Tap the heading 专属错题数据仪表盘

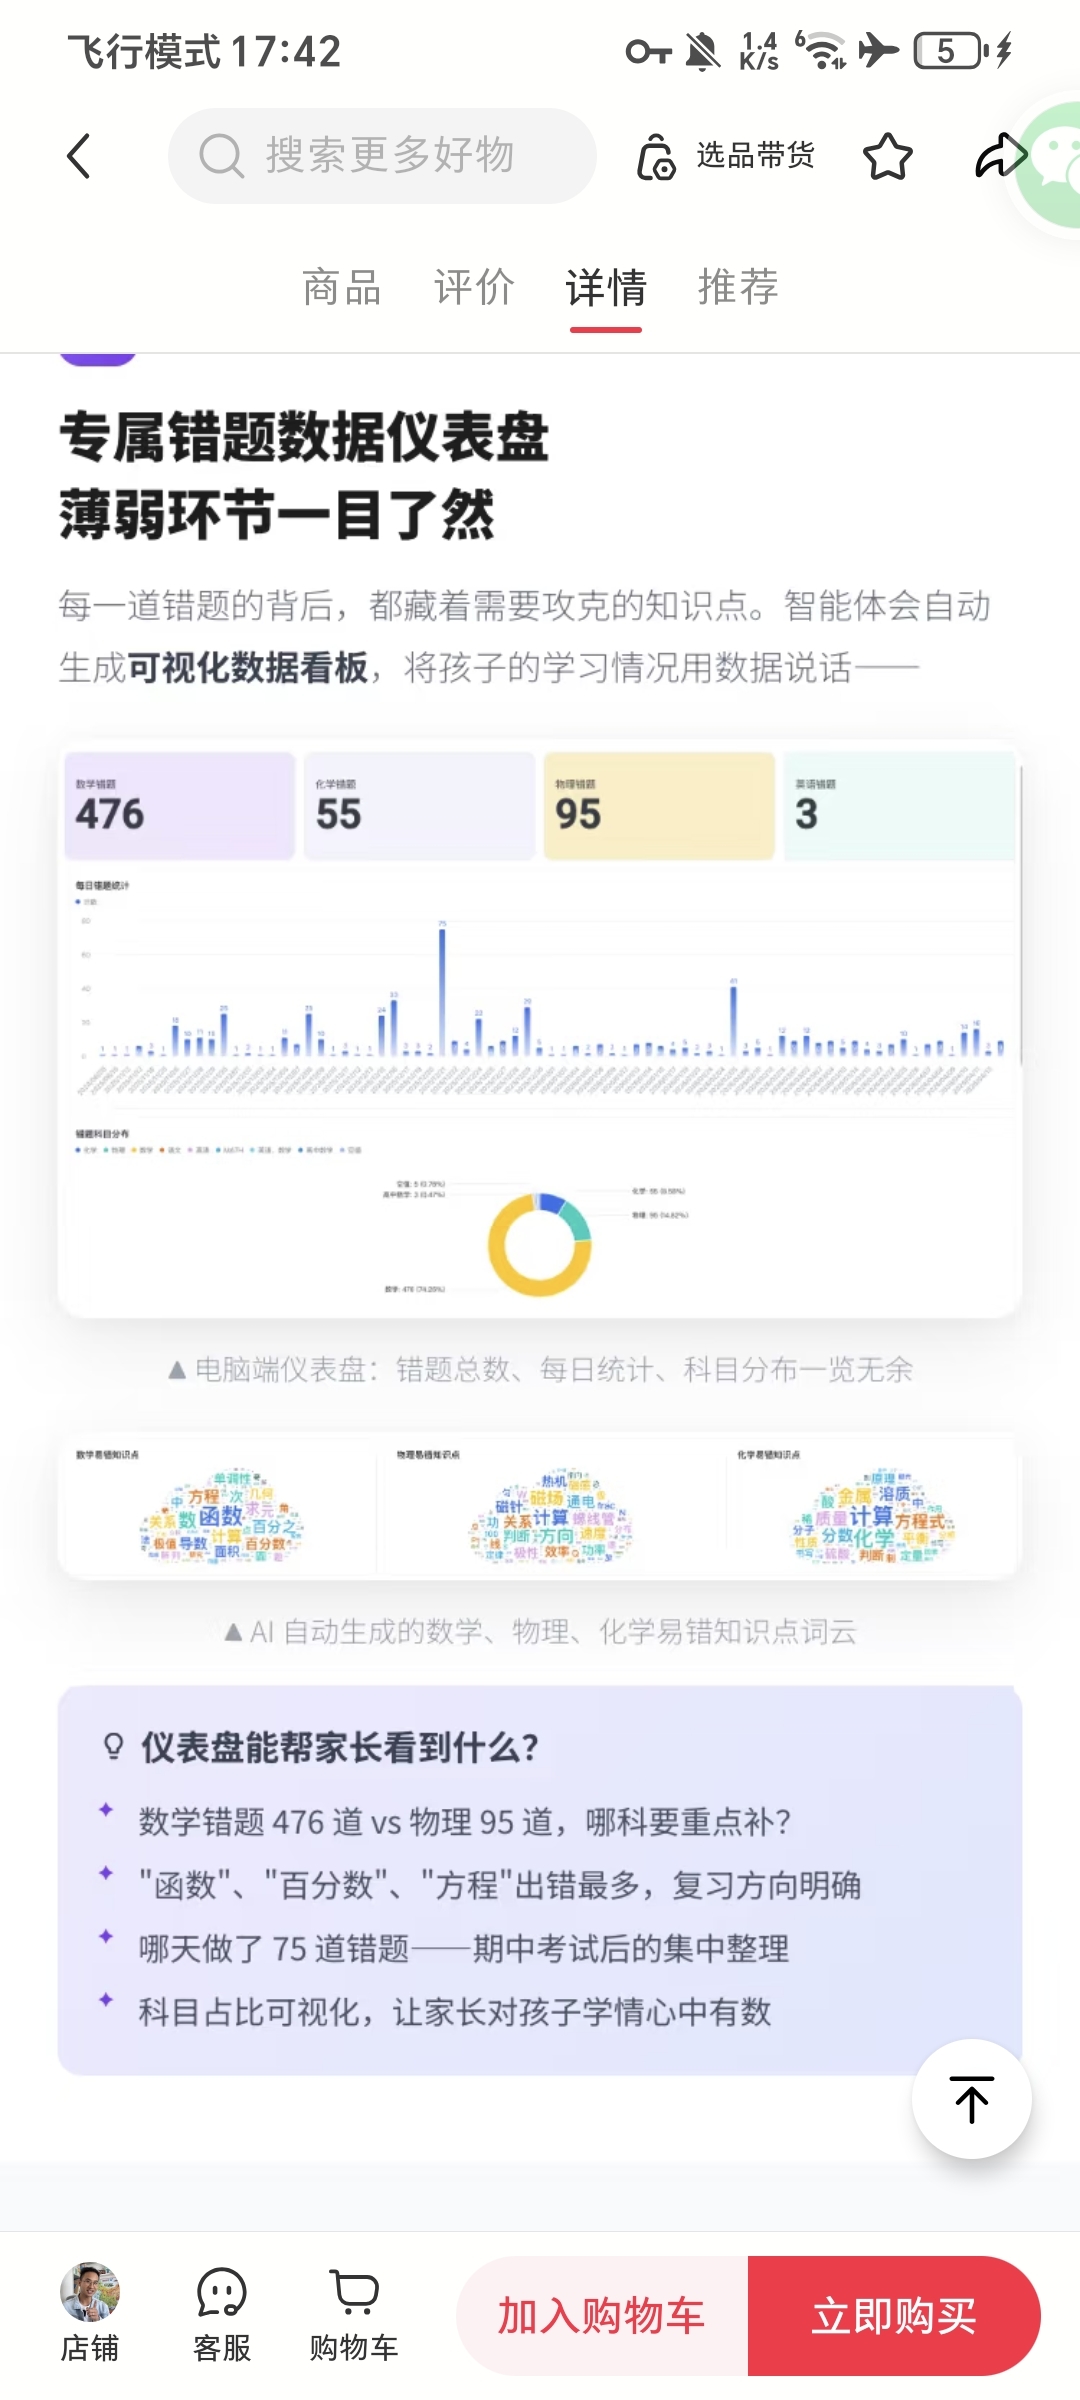304,438
